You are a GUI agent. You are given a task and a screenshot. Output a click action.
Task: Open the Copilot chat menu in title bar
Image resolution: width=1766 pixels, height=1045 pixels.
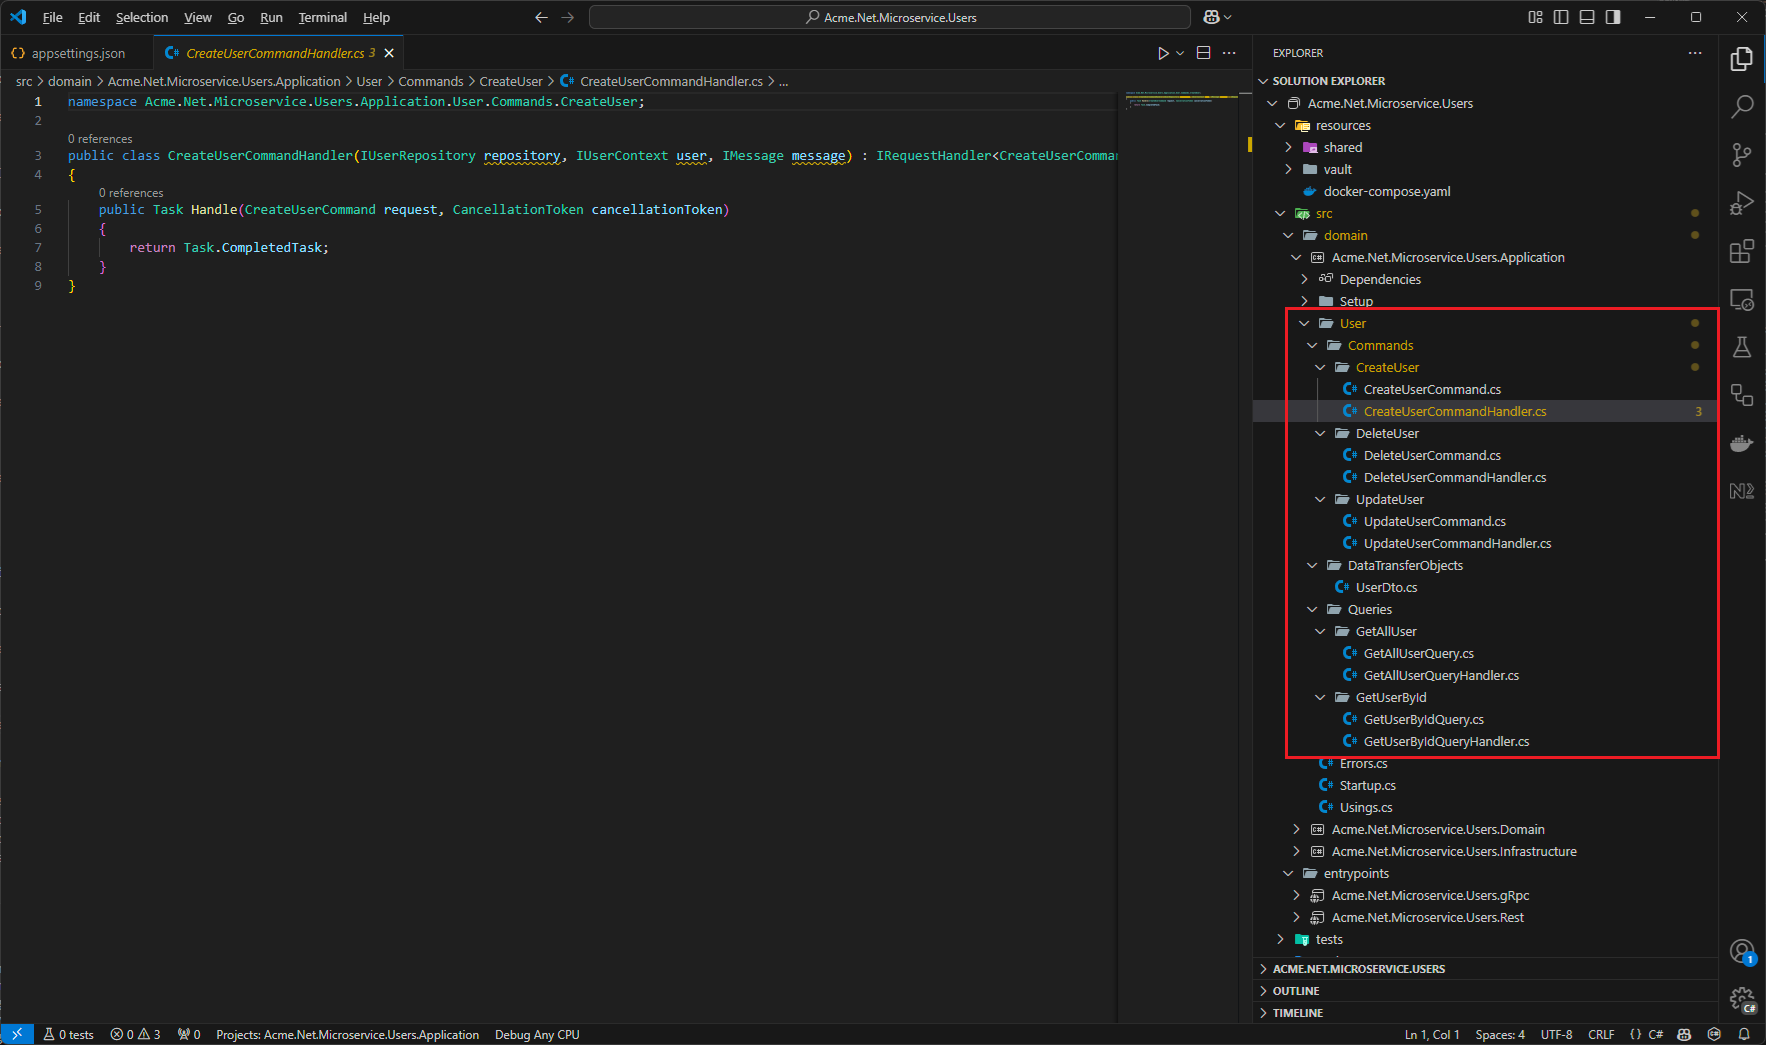click(1217, 17)
